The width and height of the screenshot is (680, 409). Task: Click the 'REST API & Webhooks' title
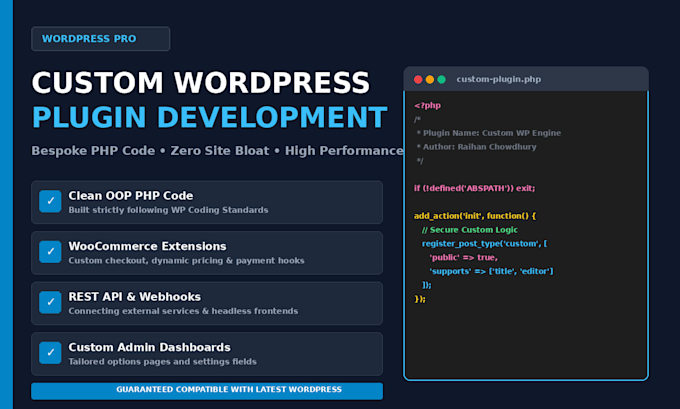[134, 297]
